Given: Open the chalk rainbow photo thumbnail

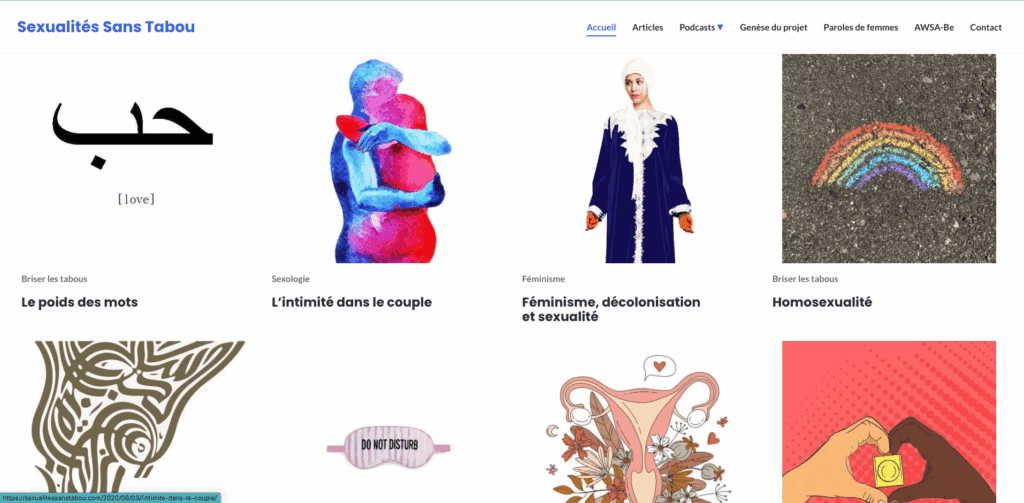Looking at the screenshot, I should click(x=889, y=159).
